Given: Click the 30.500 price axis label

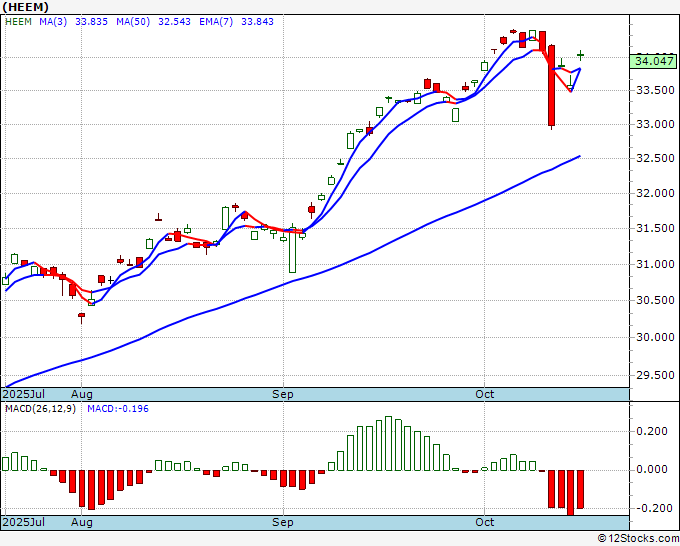Looking at the screenshot, I should click(x=655, y=300).
